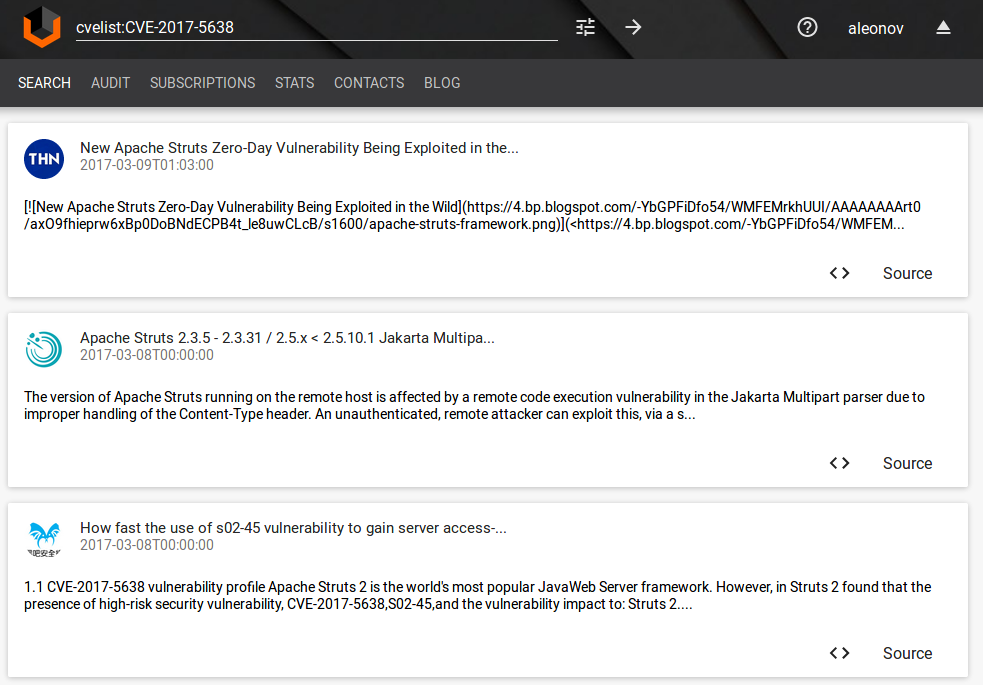The image size is (983, 685).
Task: Click the eject triangle icon beside aleonov
Action: tap(943, 28)
